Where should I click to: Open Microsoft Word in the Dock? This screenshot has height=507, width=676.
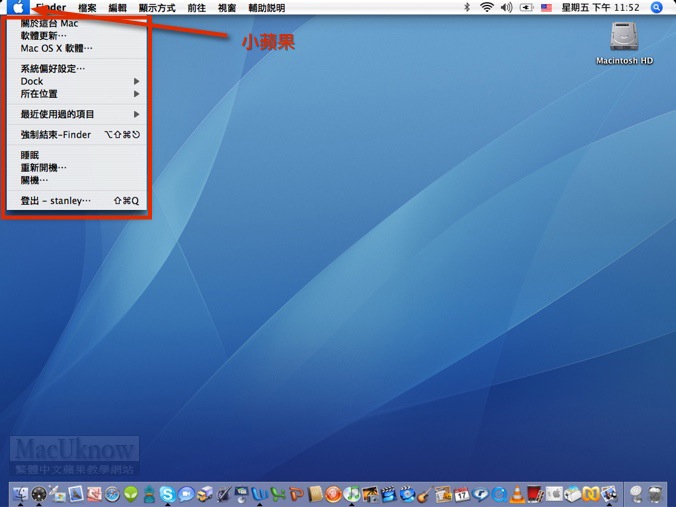pyautogui.click(x=260, y=494)
